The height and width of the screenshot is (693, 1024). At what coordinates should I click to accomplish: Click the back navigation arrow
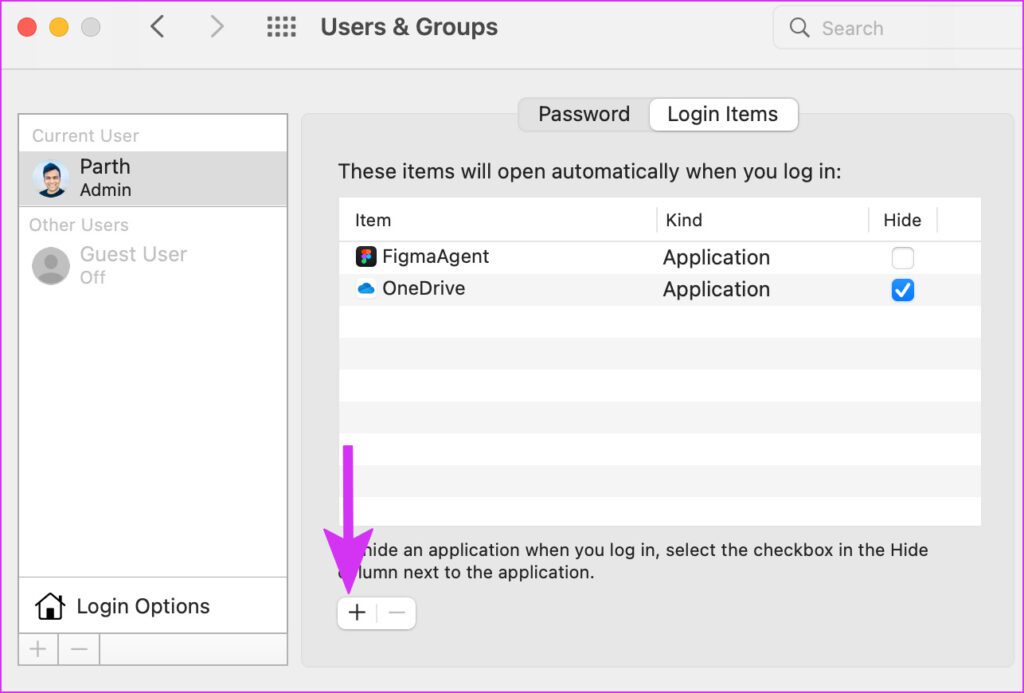159,27
